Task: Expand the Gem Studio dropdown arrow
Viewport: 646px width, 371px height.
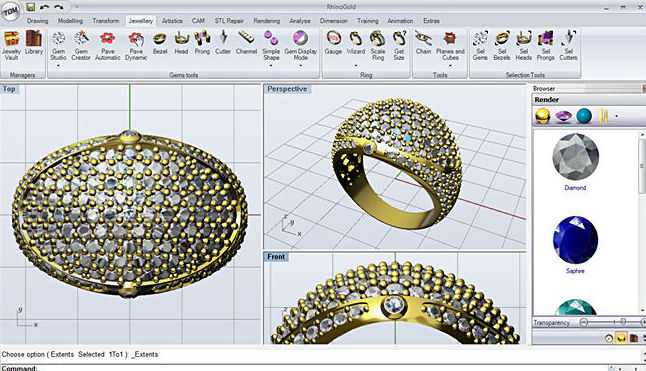Action: click(x=59, y=66)
